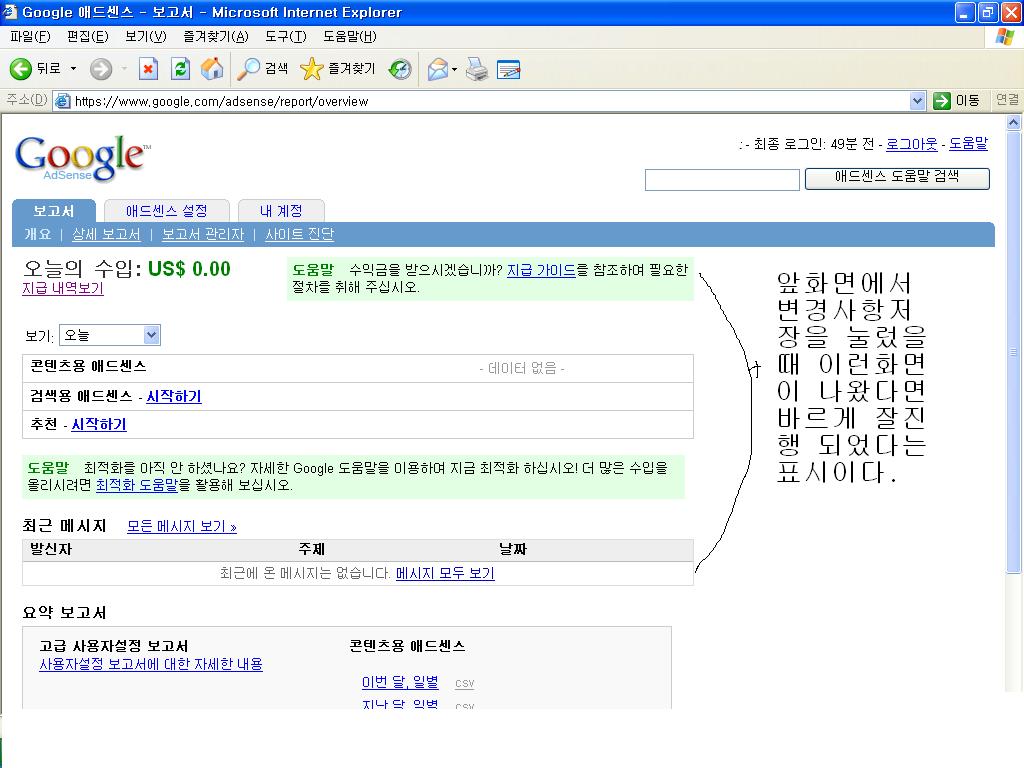The image size is (1024, 768).
Task: Click the '고급 사용자설정 보고서' heading
Action: (x=114, y=646)
